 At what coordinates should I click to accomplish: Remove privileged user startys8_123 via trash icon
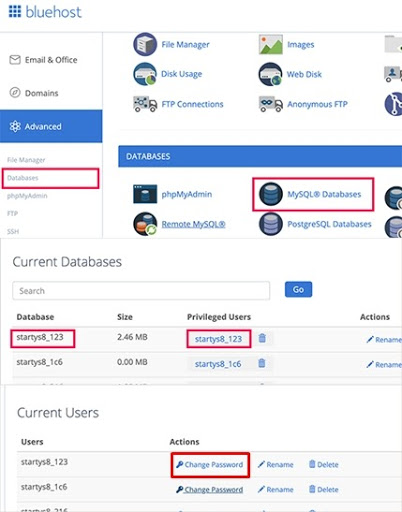[x=262, y=338]
